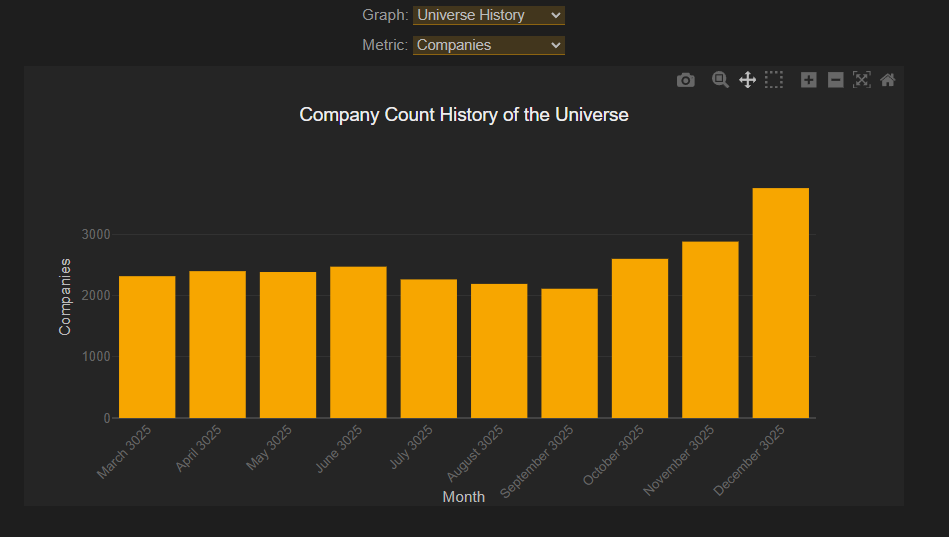
Task: Click the Zoom Out minus icon
Action: coord(836,80)
